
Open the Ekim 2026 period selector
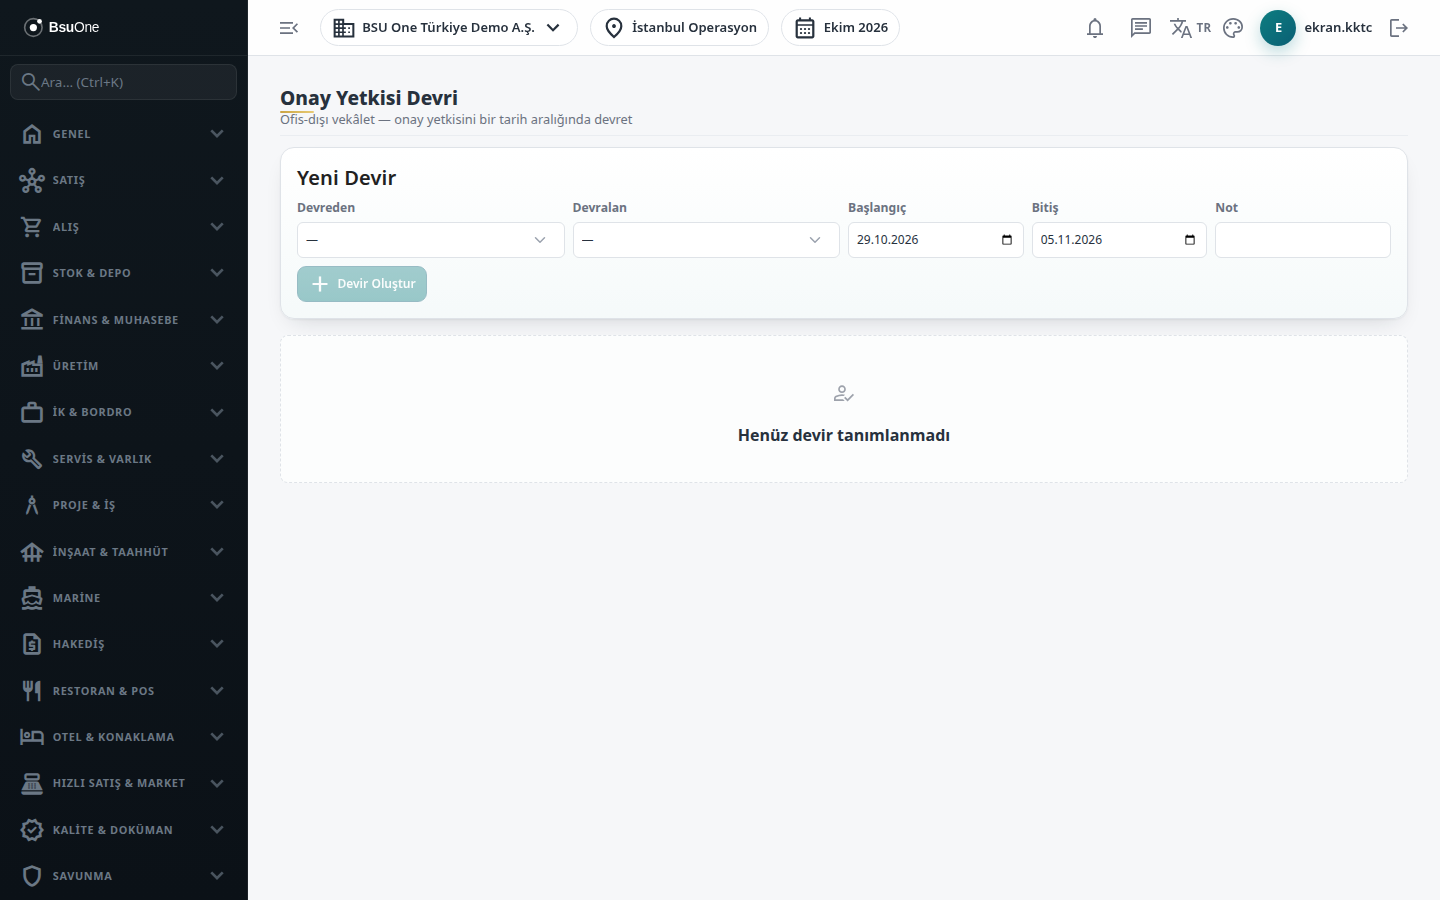pos(840,28)
